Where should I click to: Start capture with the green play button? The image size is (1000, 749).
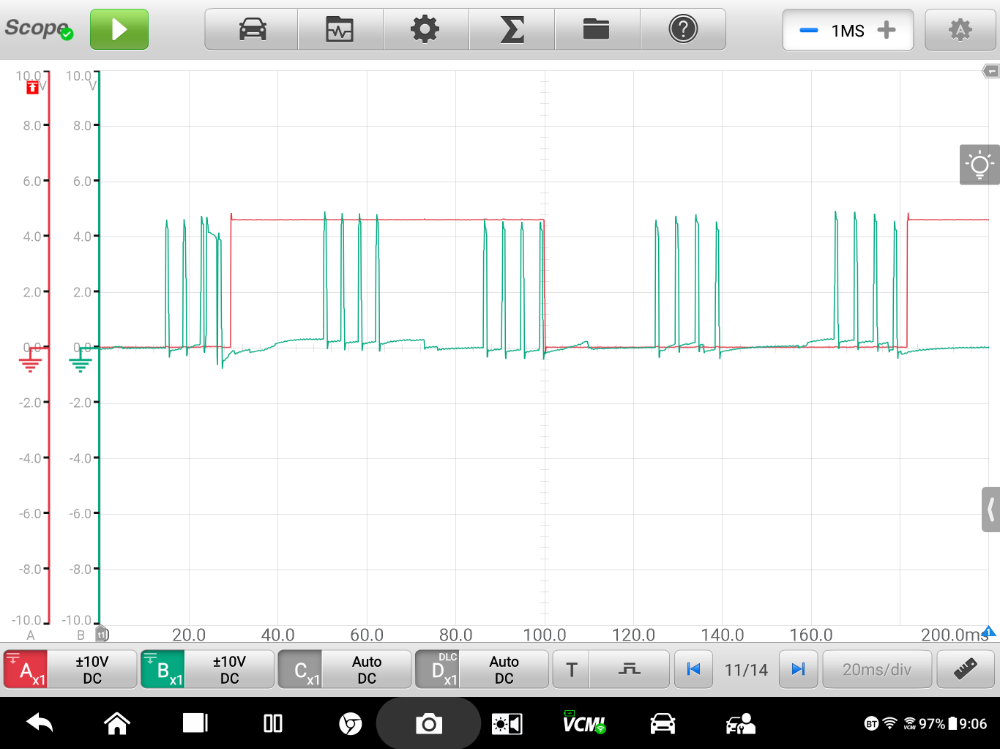point(119,30)
